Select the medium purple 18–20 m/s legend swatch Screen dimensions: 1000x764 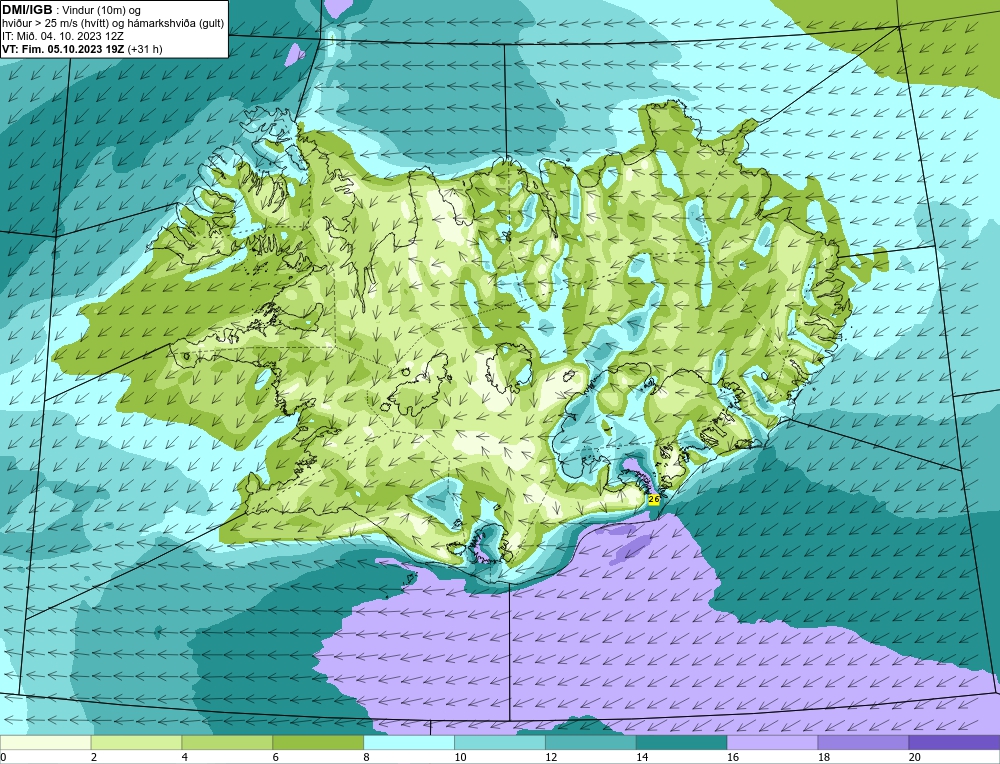pos(864,743)
